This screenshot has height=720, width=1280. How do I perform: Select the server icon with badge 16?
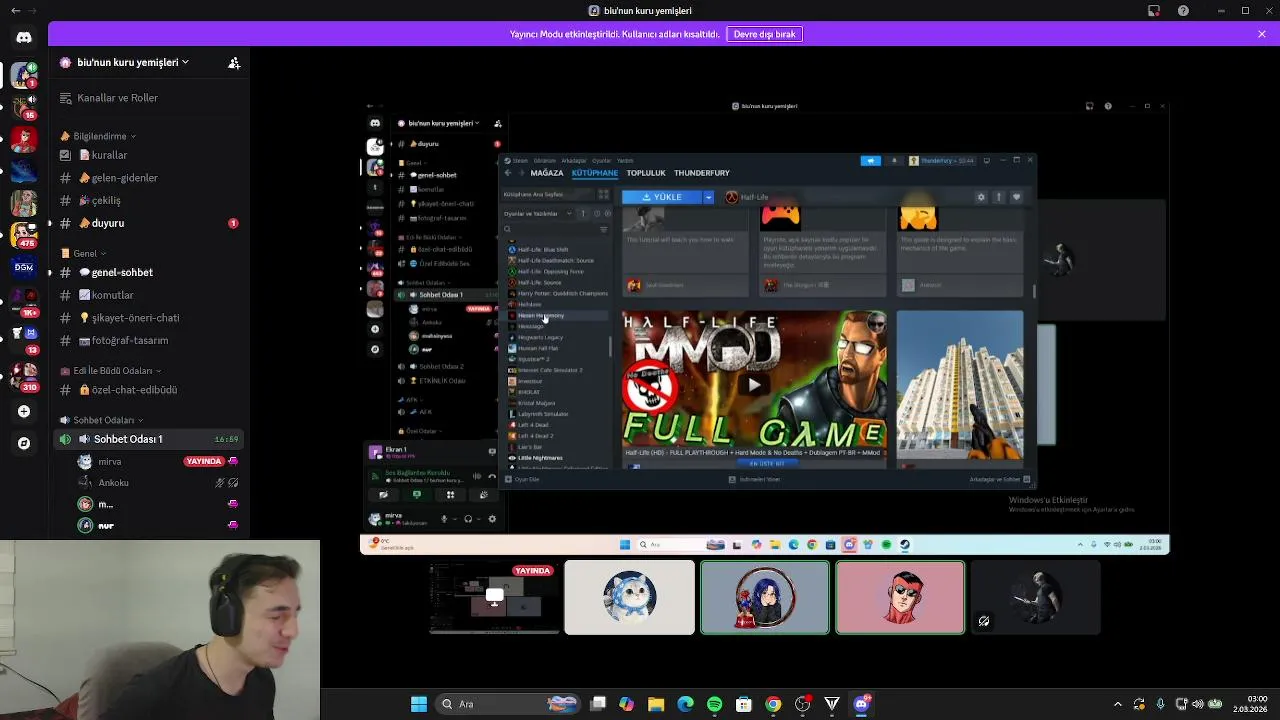pyautogui.click(x=24, y=106)
